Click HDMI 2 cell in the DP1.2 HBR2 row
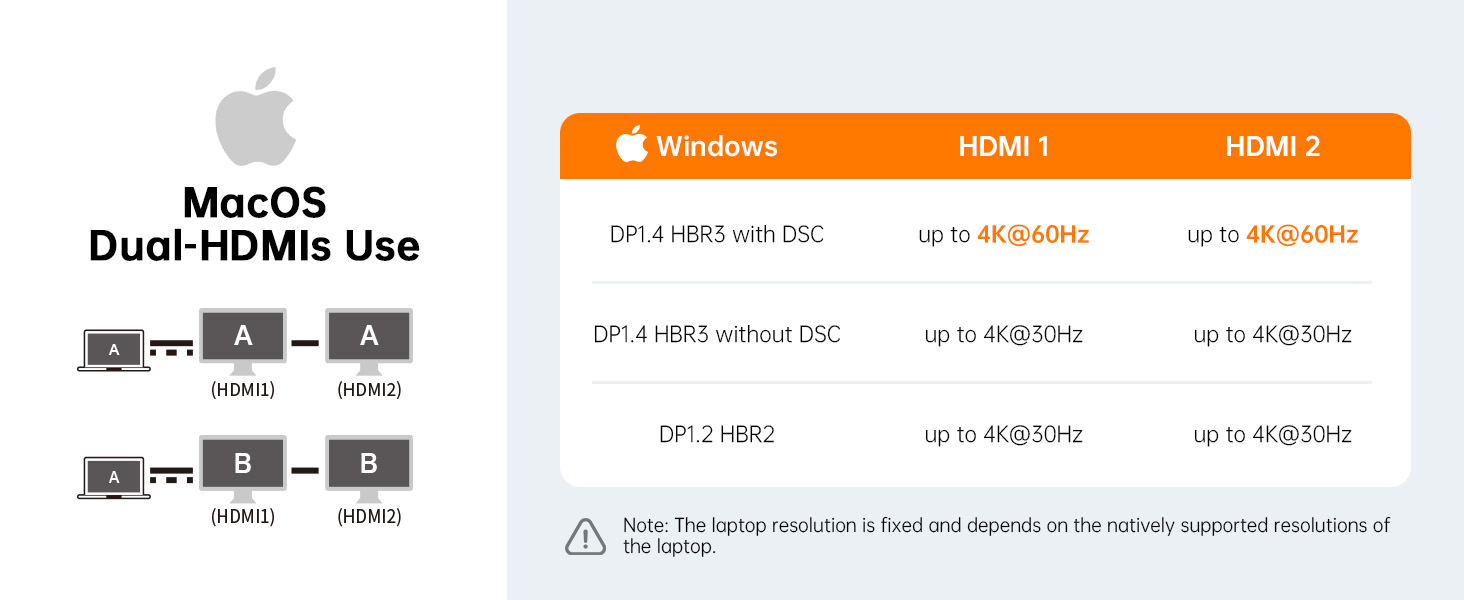Image resolution: width=1464 pixels, height=600 pixels. (x=1272, y=434)
